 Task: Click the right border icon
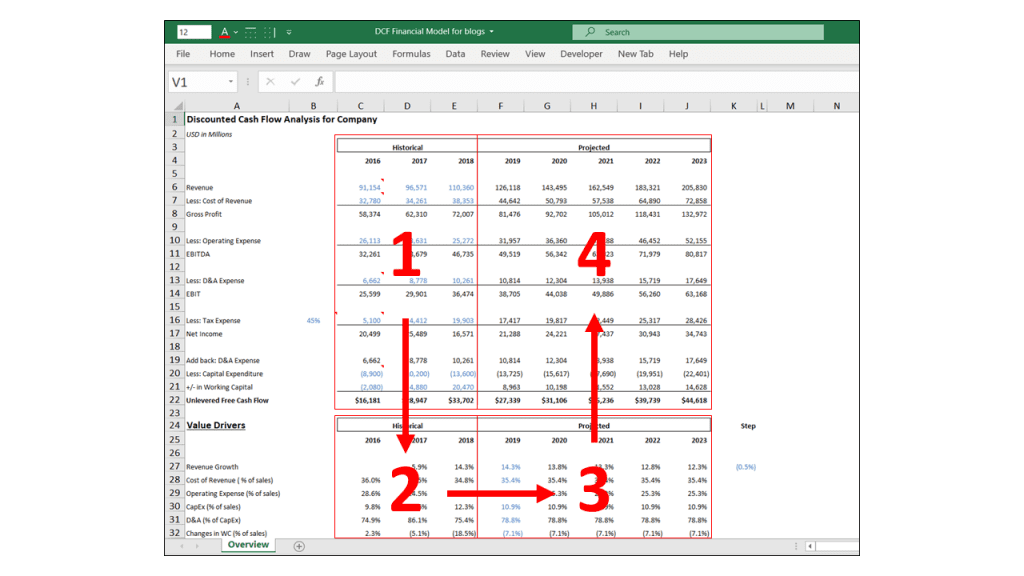[x=270, y=31]
